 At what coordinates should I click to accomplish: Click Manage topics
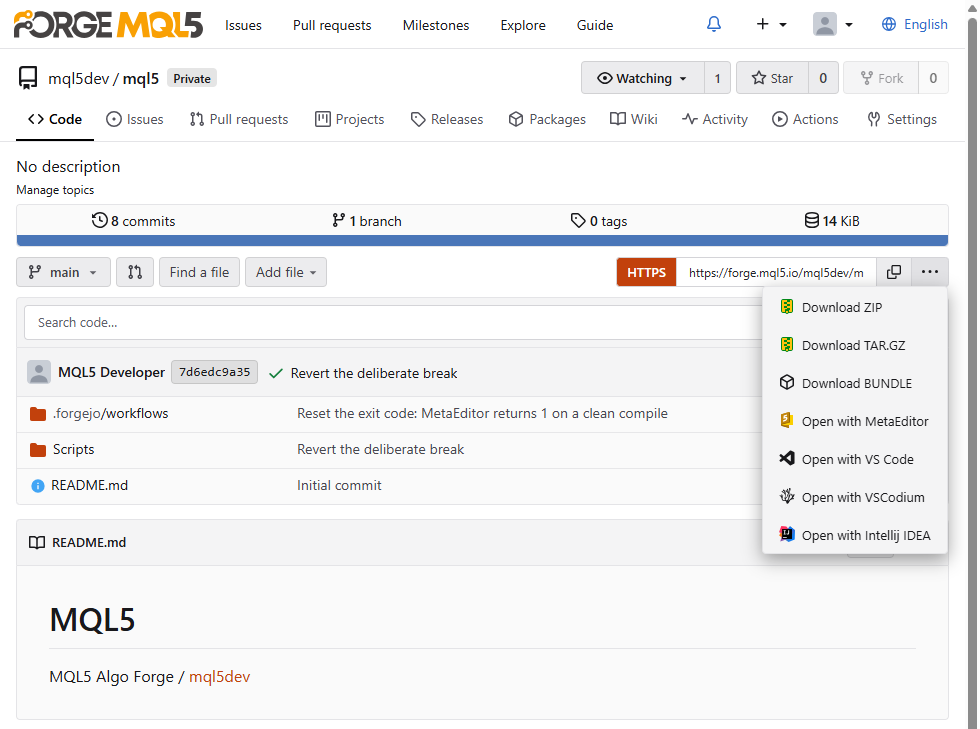pos(55,190)
